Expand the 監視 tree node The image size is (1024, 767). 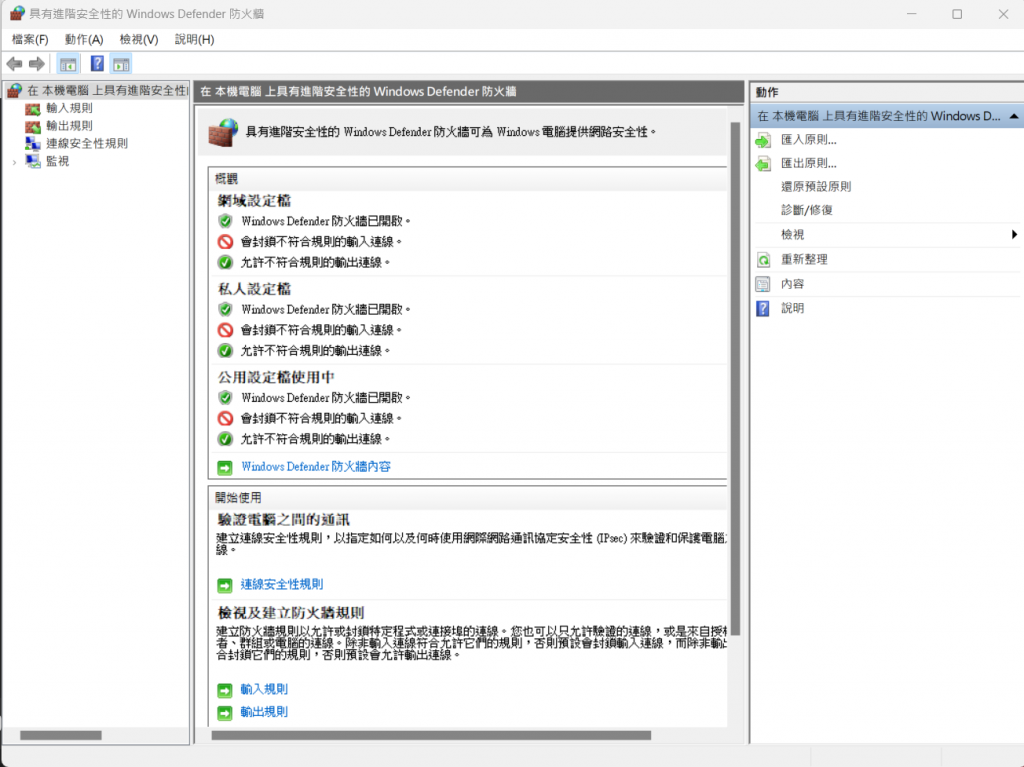coord(14,162)
